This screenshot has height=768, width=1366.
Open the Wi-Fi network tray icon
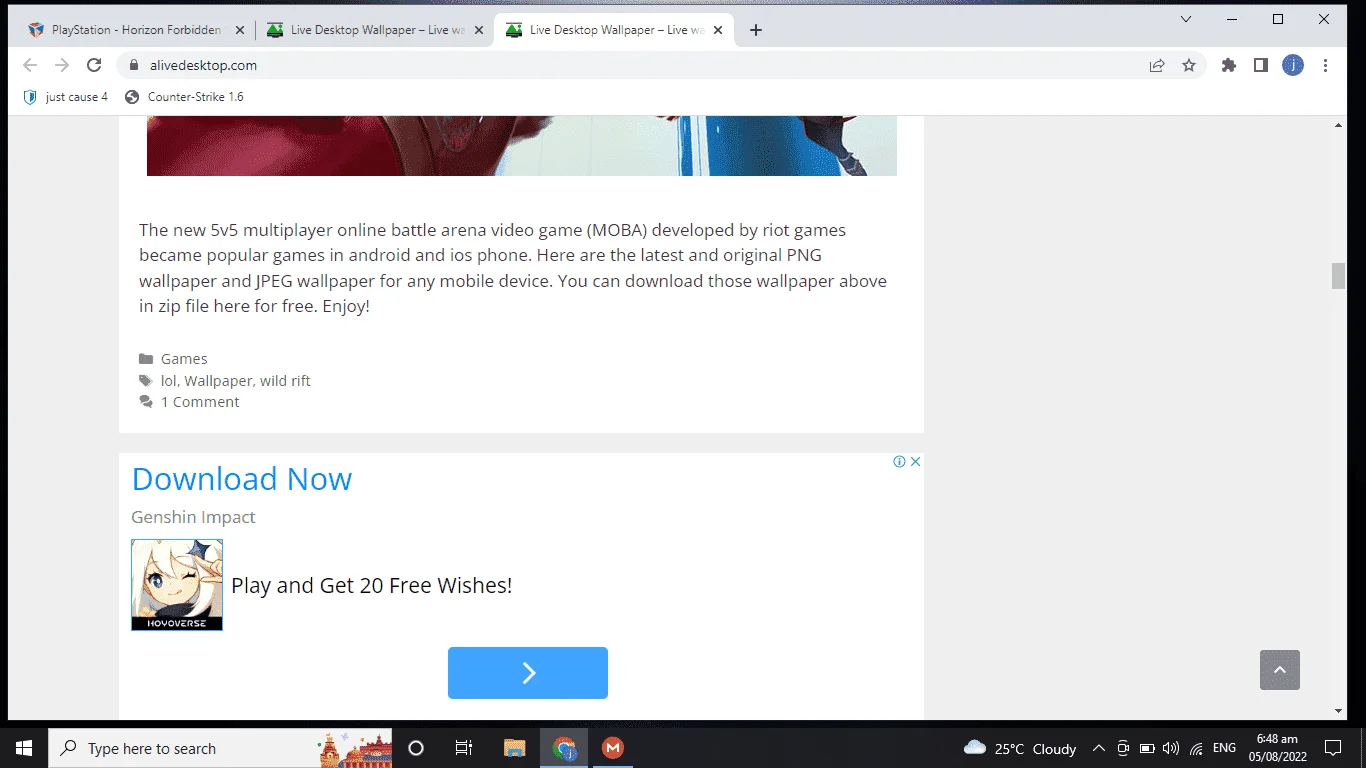tap(1196, 748)
